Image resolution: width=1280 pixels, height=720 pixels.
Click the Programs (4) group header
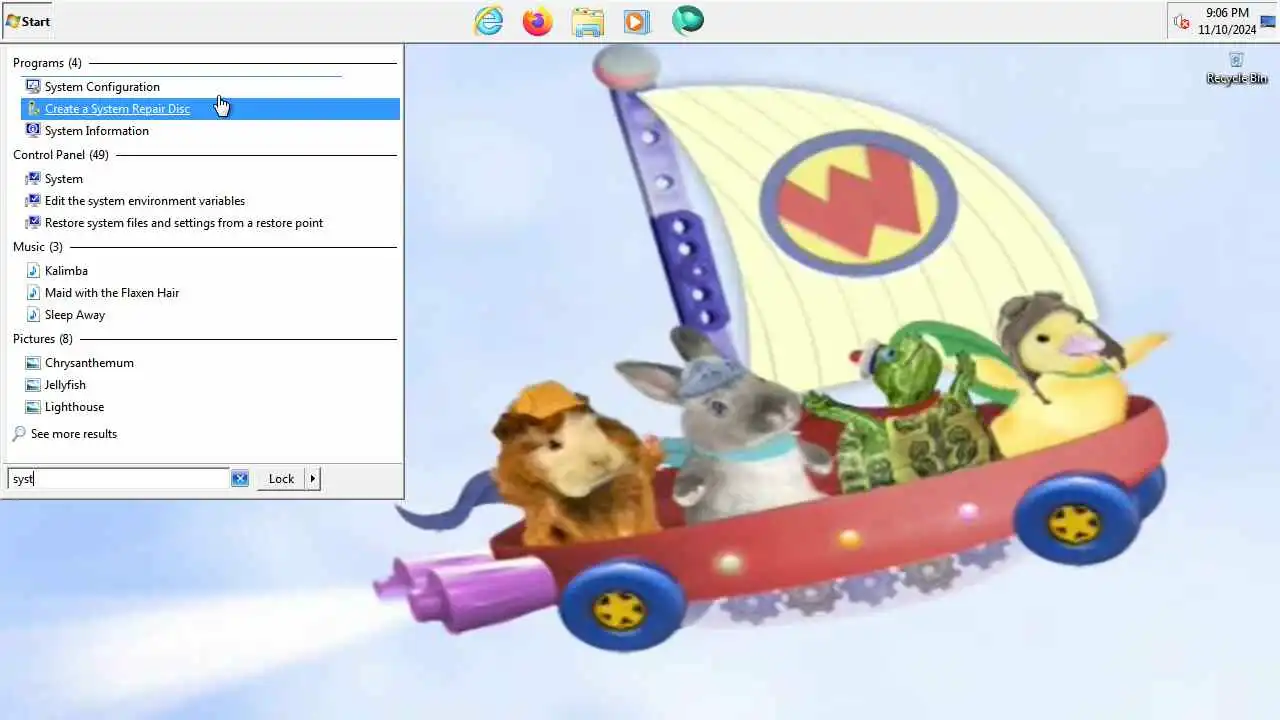47,63
